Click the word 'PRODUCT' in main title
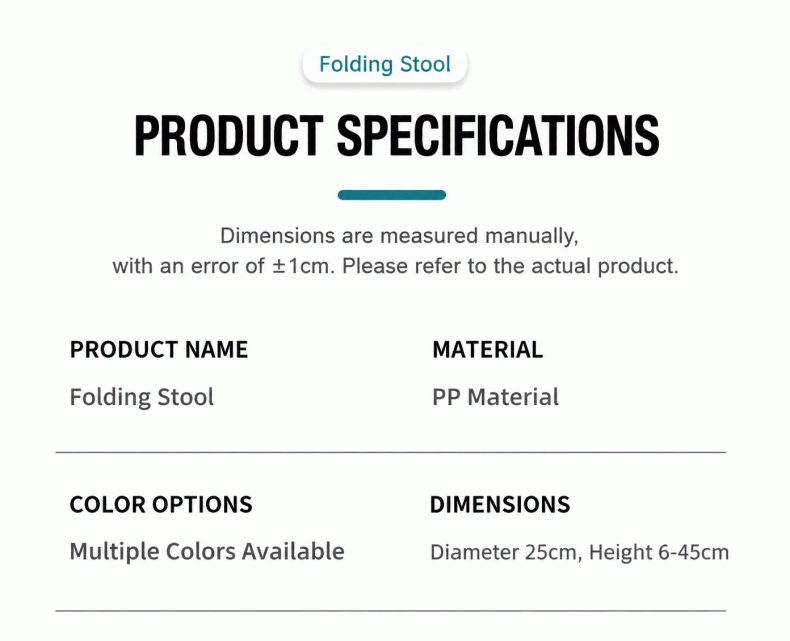The image size is (790, 641). tap(228, 135)
